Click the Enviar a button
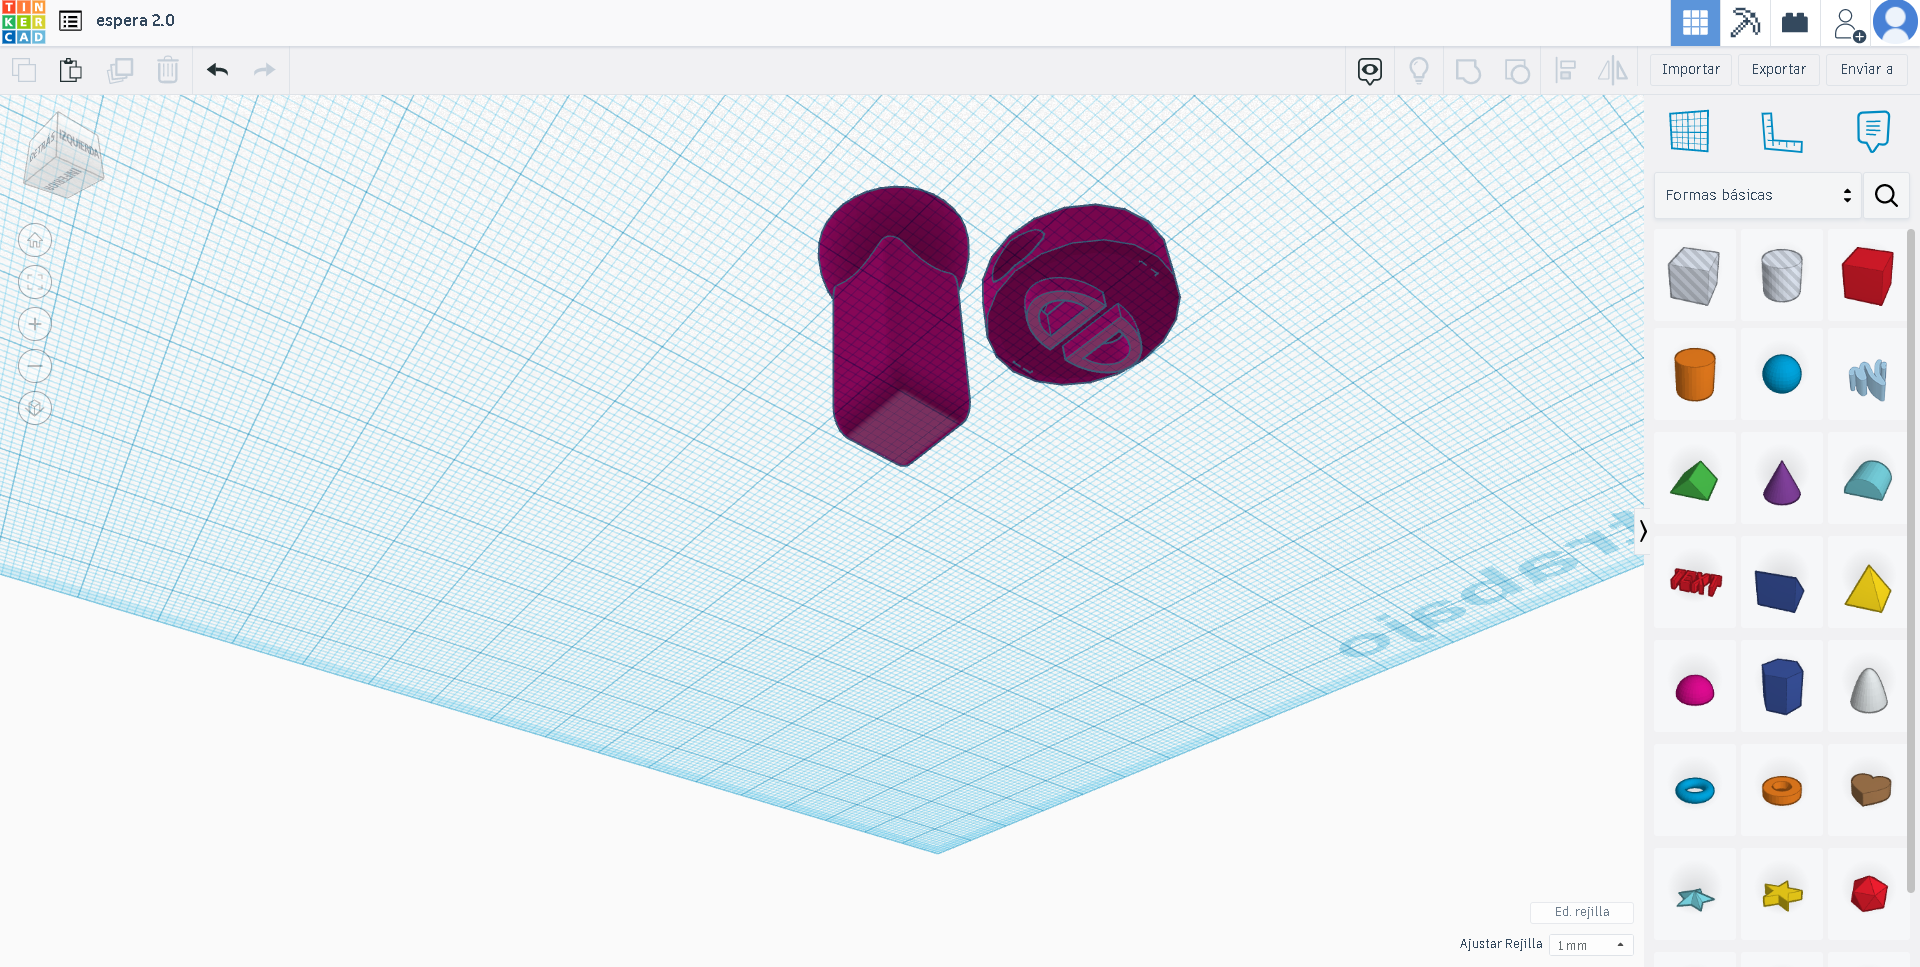The height and width of the screenshot is (967, 1920). pos(1867,70)
